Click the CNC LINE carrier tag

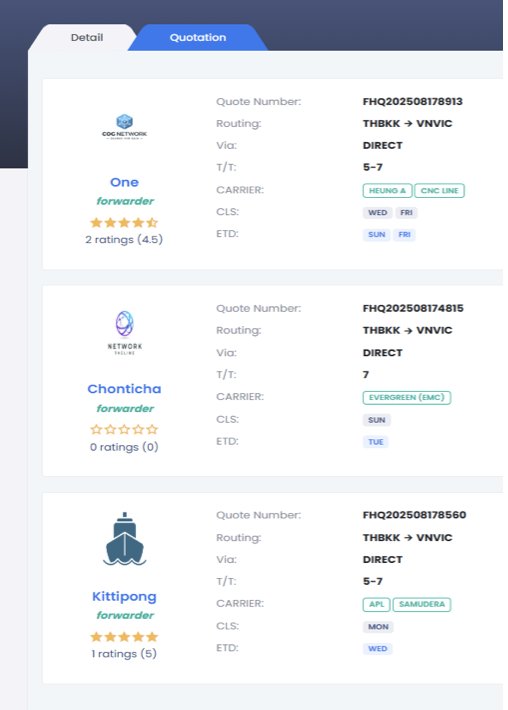point(439,191)
